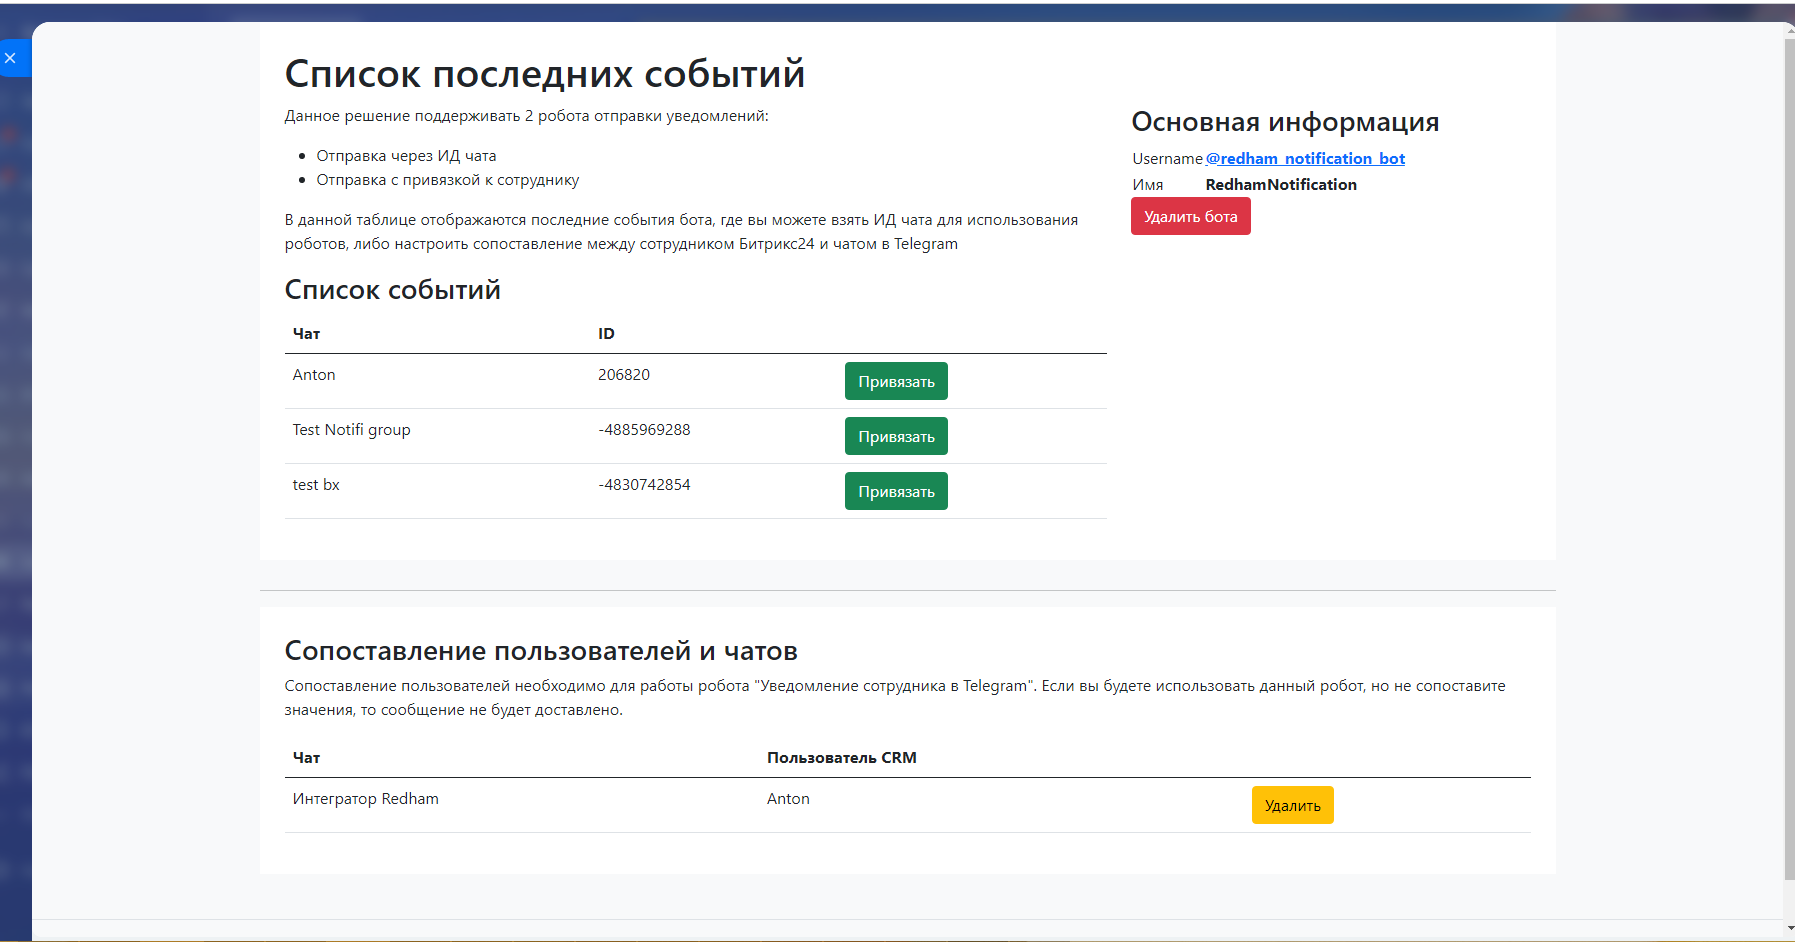
Task: Click Привязать in the test bx row
Action: click(x=896, y=491)
